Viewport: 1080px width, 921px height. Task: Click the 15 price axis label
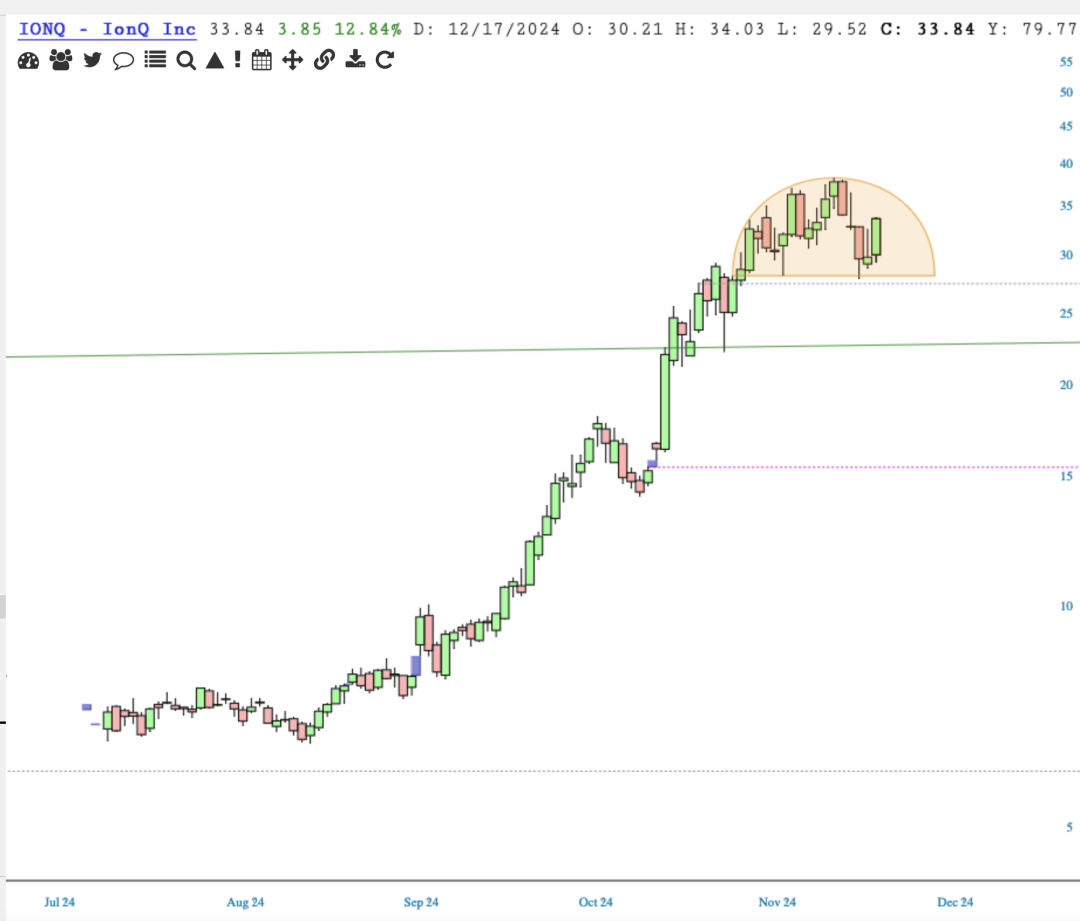(x=1066, y=476)
